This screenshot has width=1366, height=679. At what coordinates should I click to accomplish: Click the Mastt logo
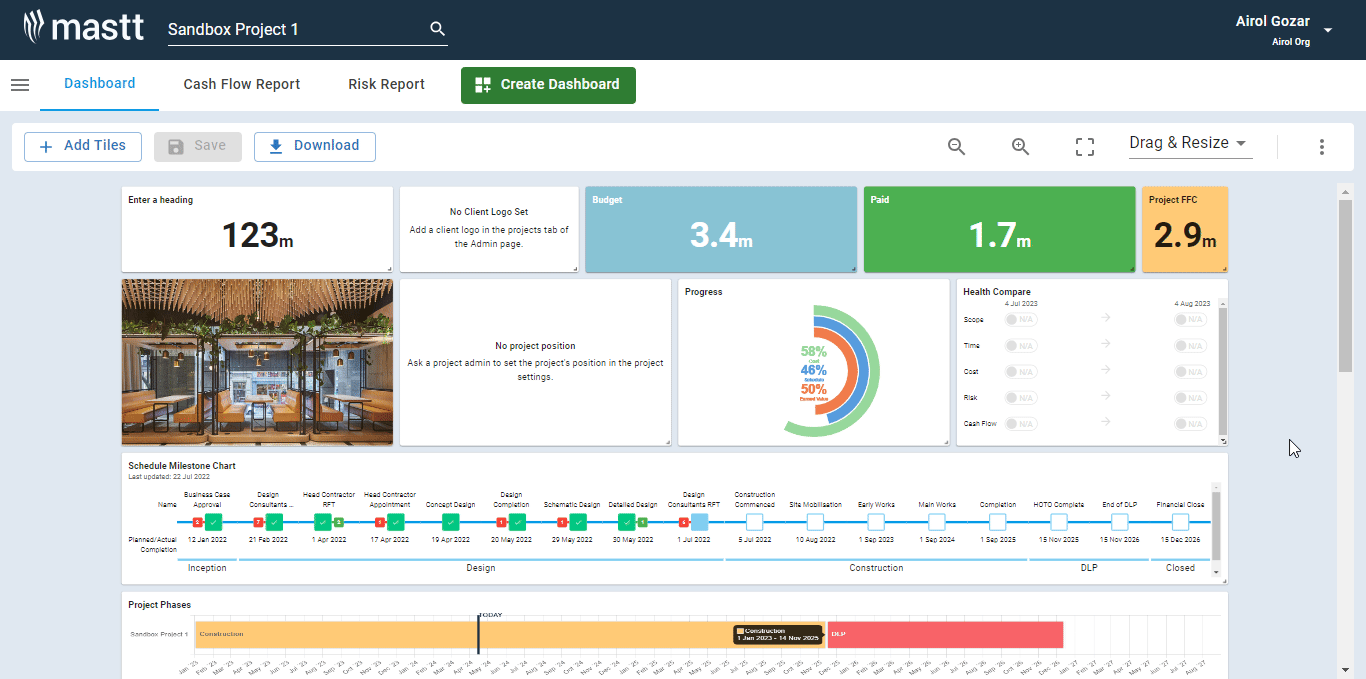click(84, 27)
